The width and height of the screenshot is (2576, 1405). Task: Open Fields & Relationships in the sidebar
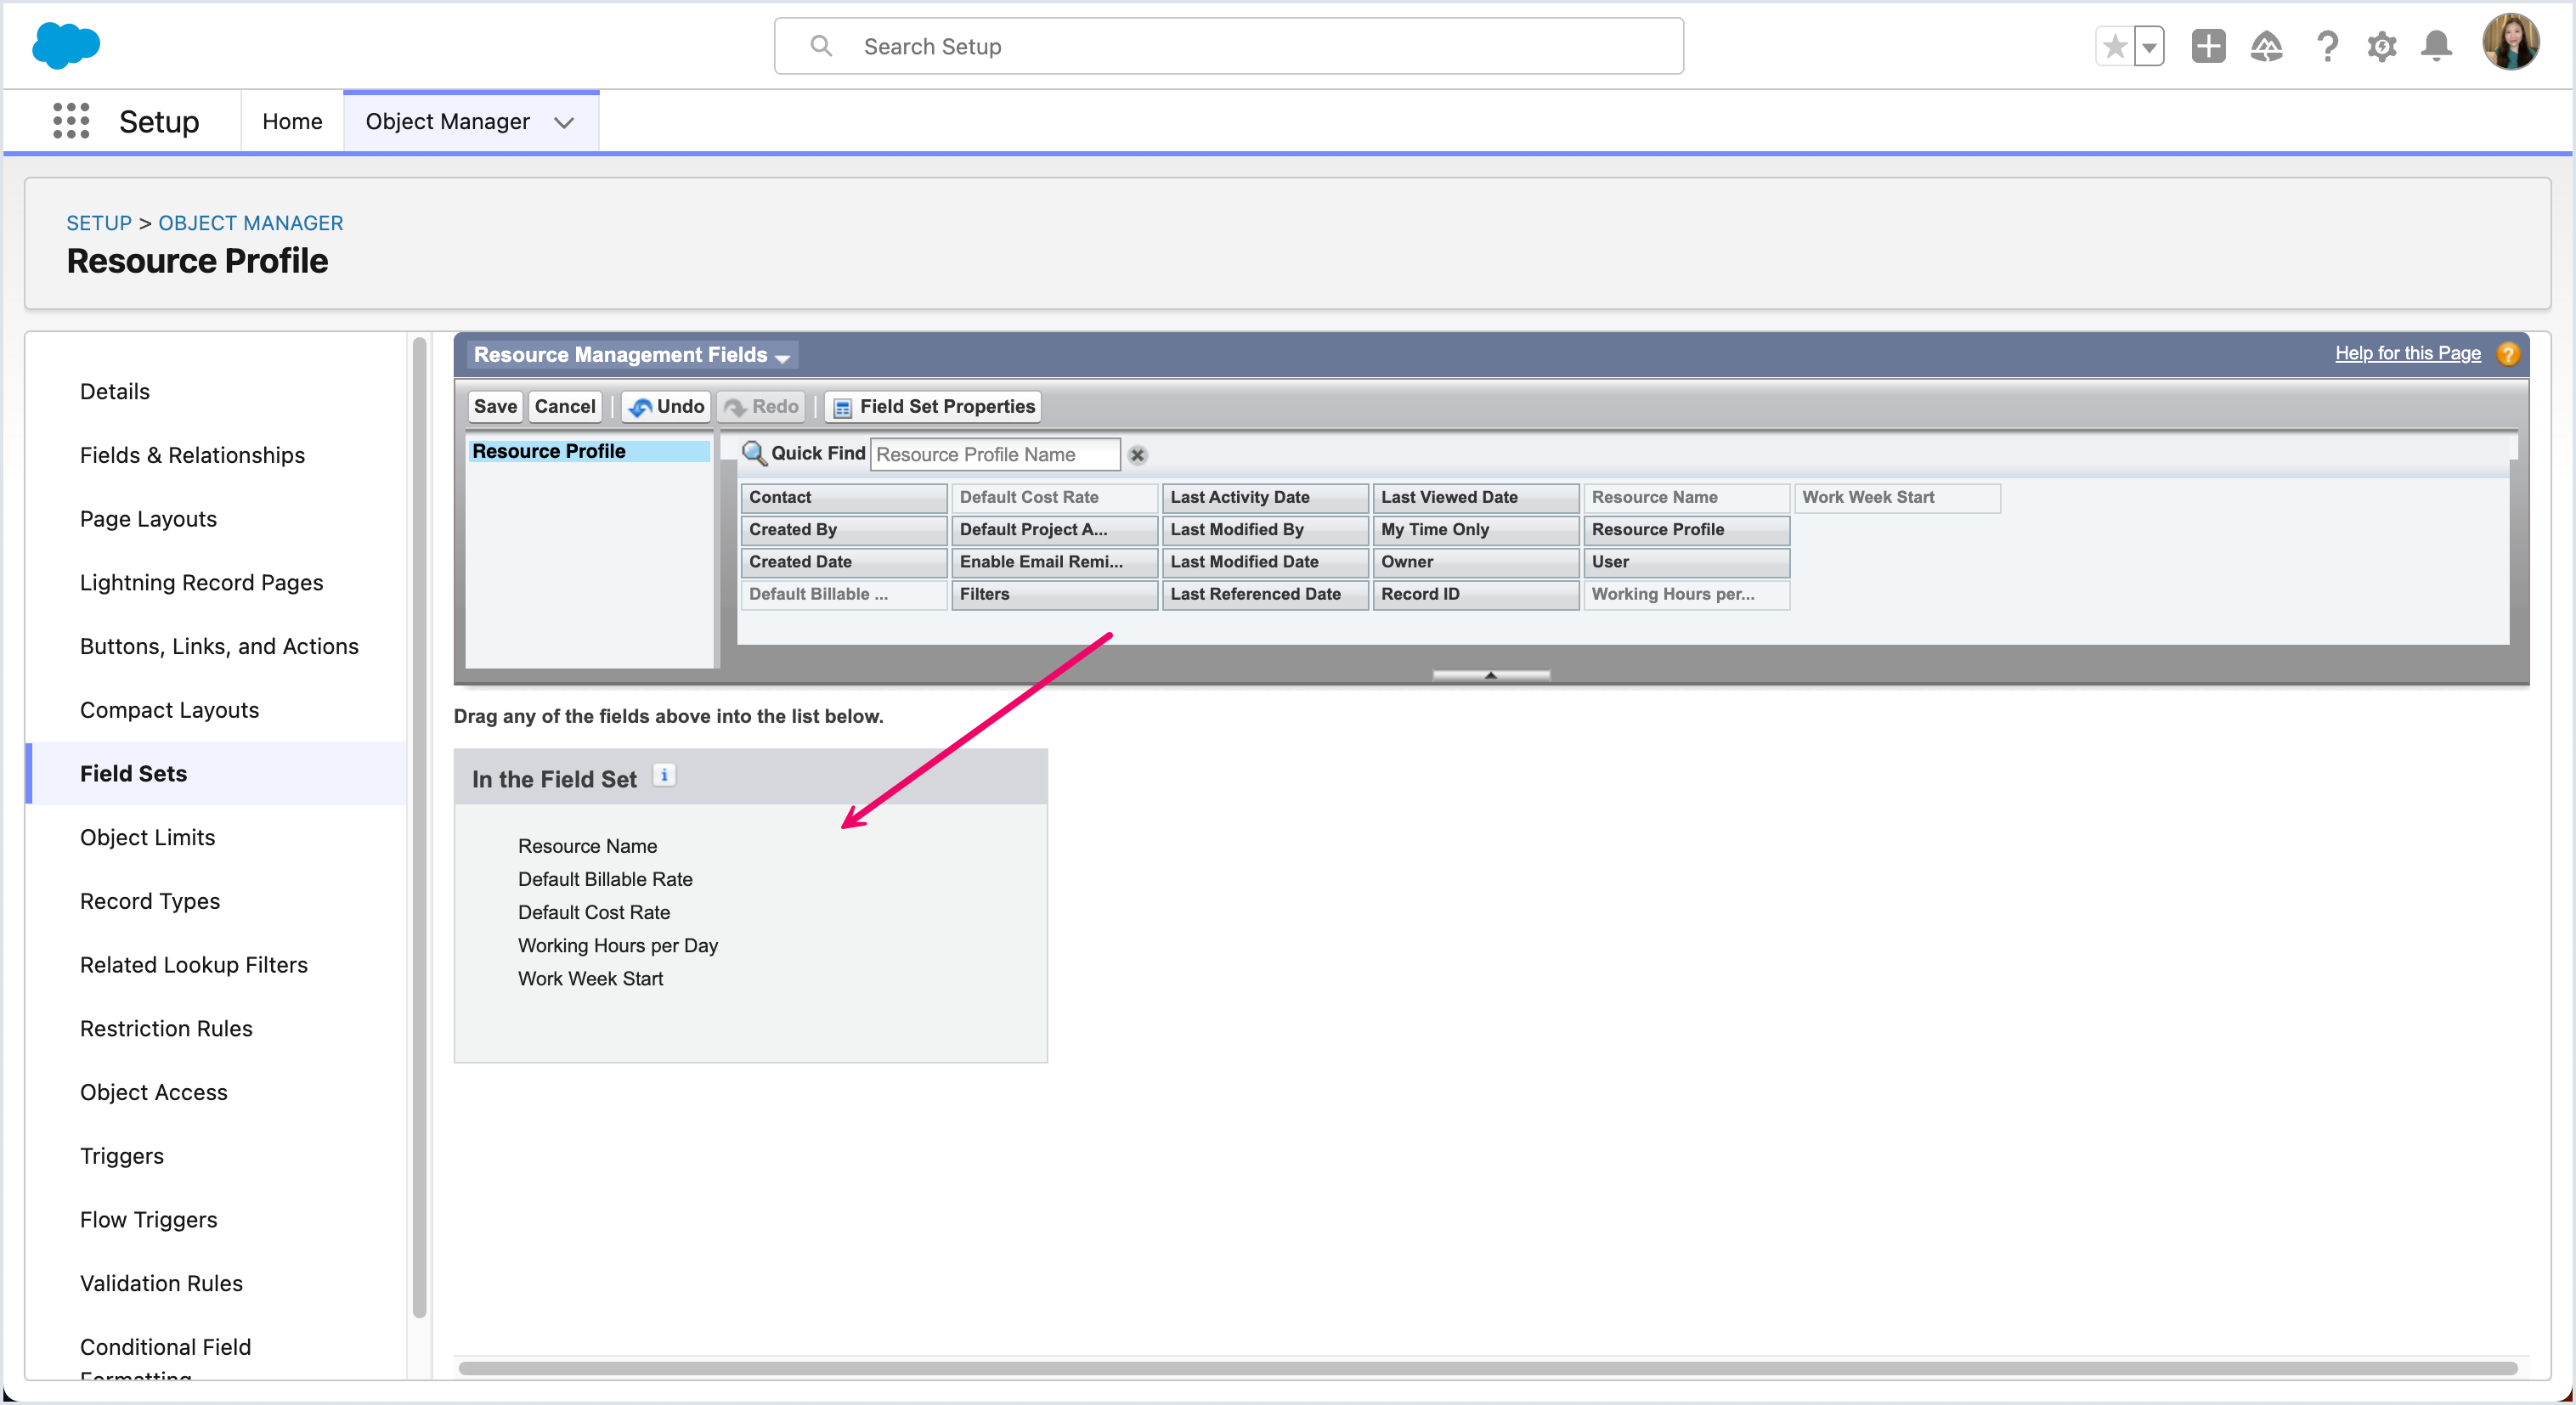point(192,455)
